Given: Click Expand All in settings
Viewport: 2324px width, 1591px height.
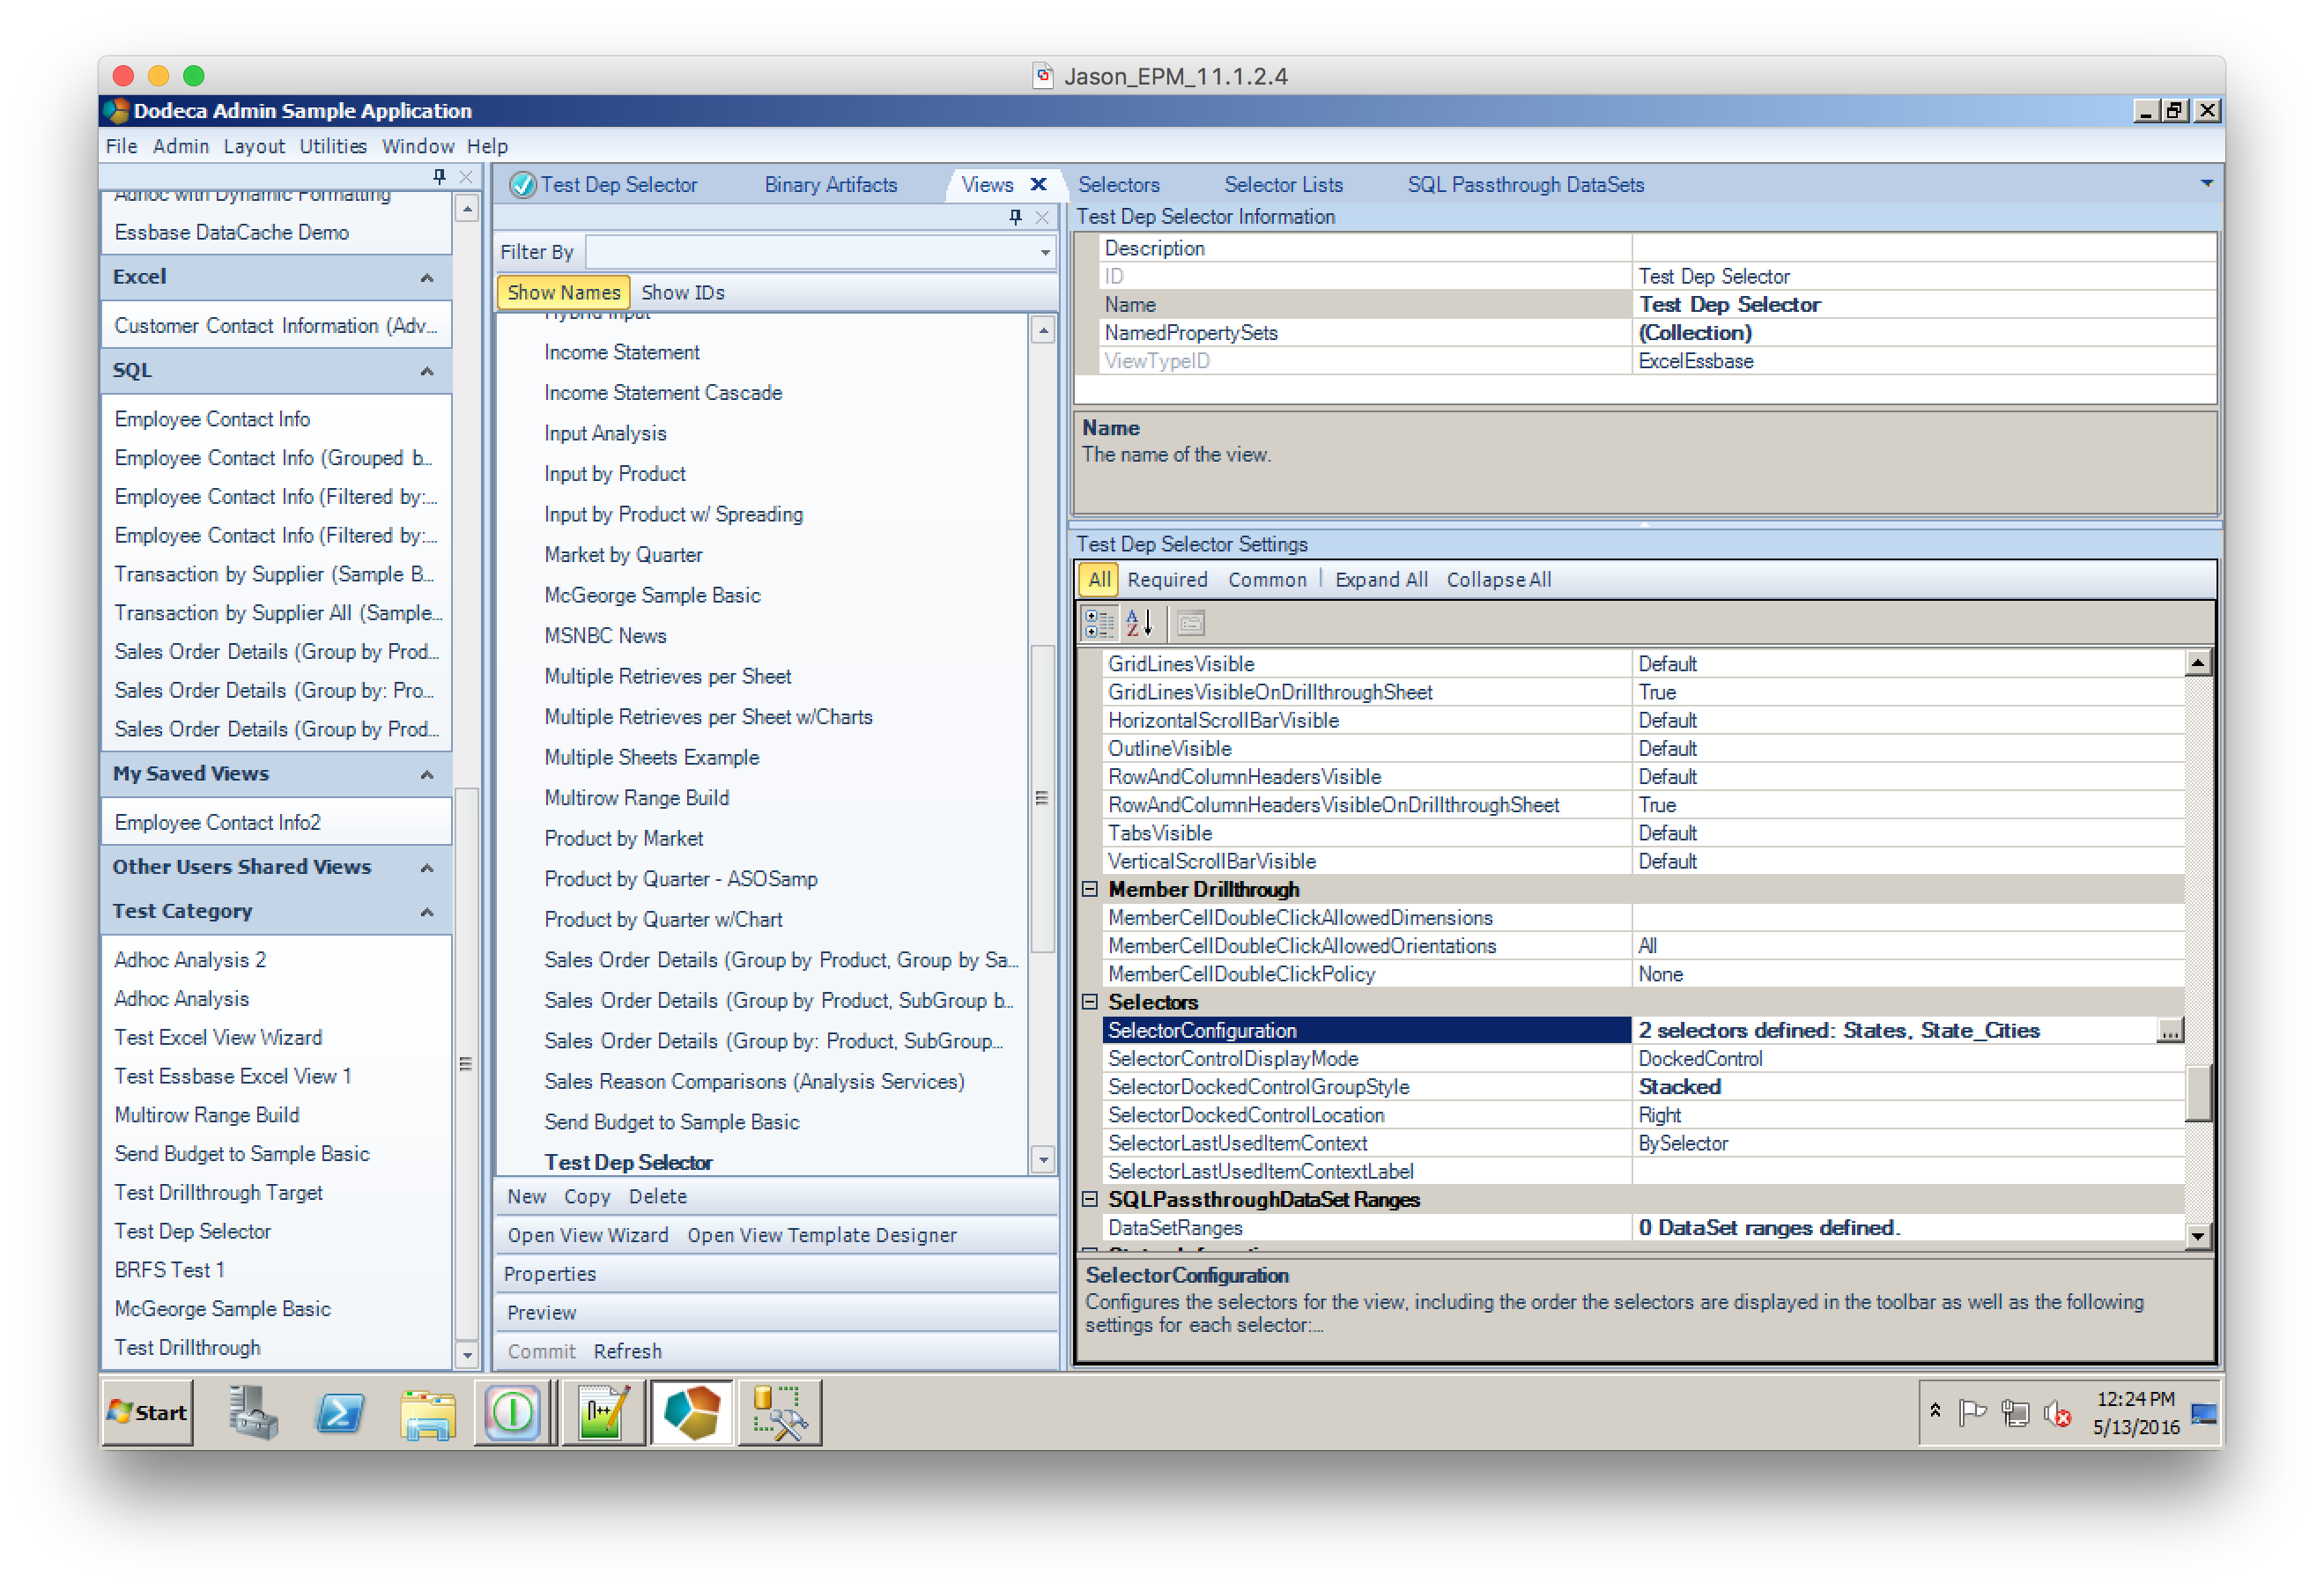Looking at the screenshot, I should point(1380,579).
